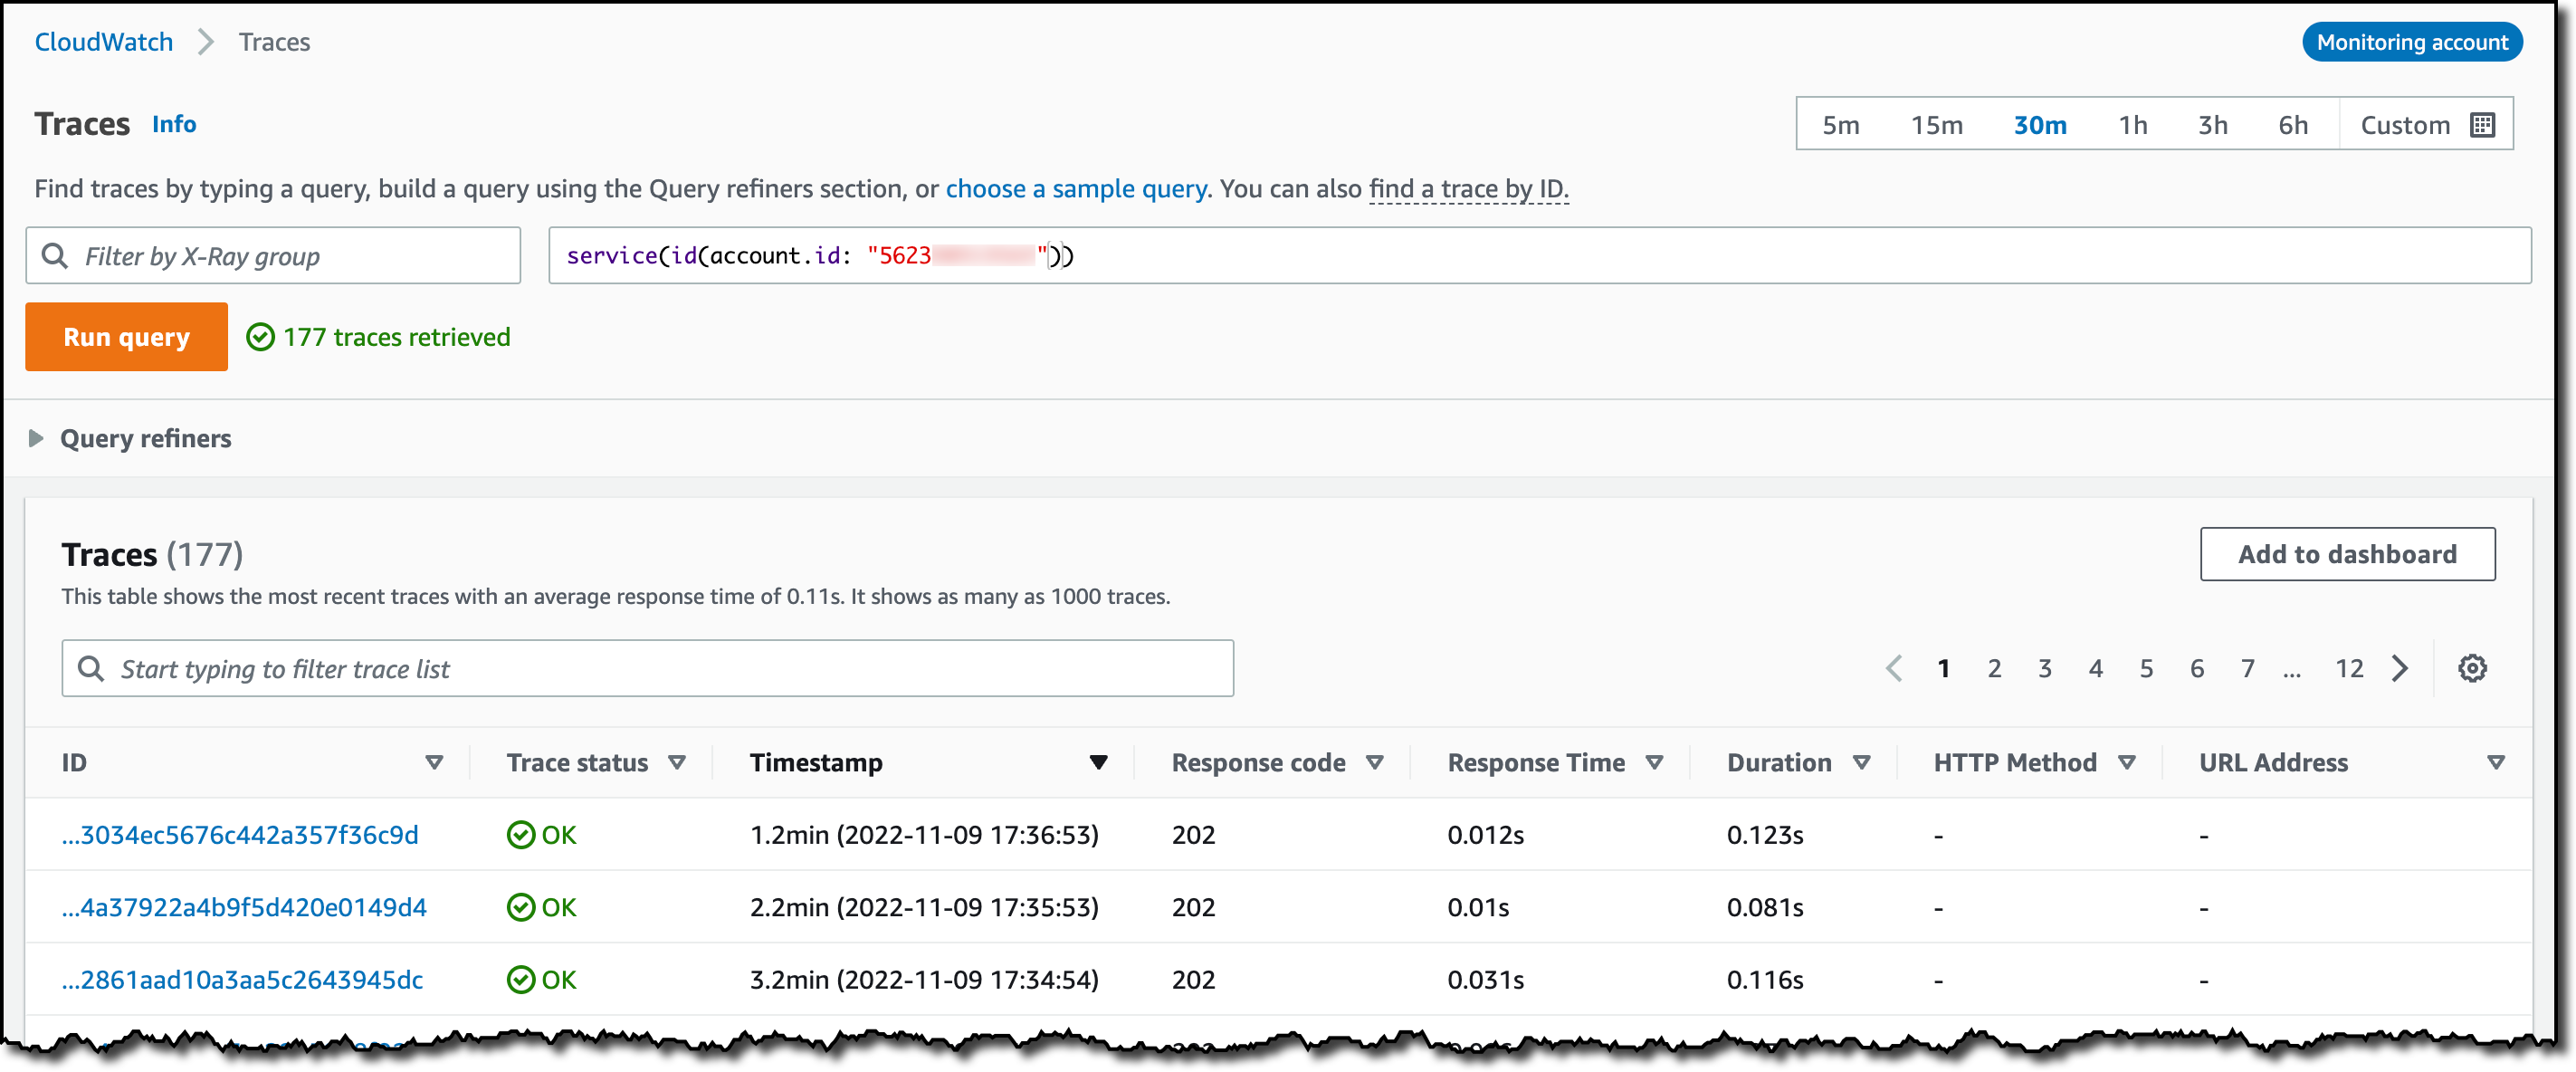
Task: Sort by Trace status arrow
Action: click(x=677, y=762)
